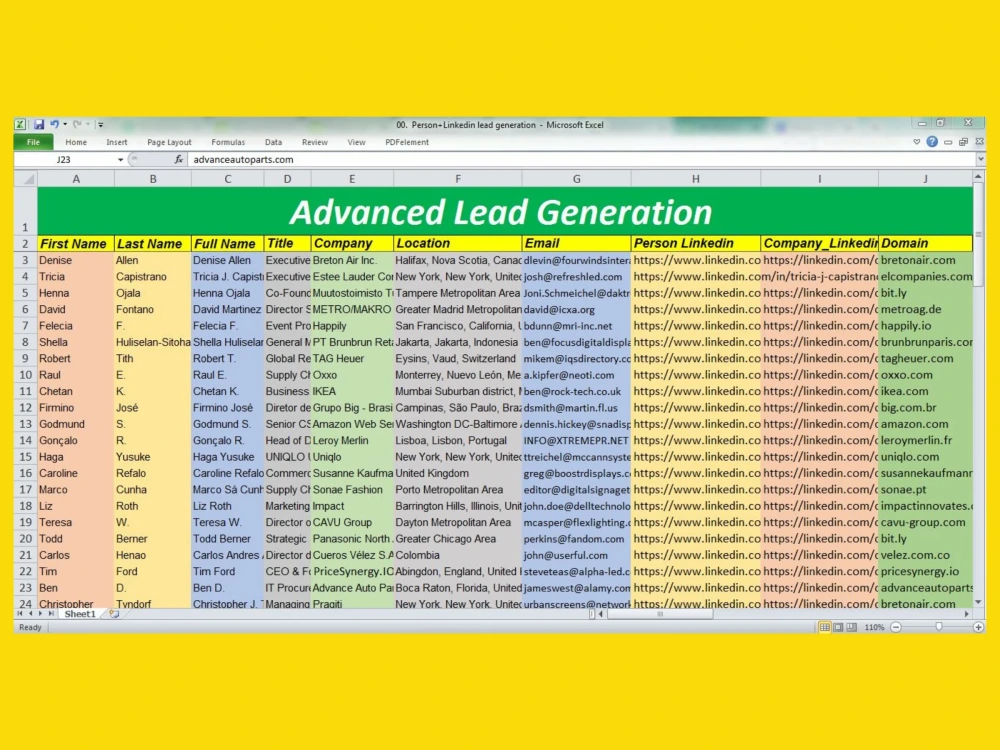
Task: Click the Redo icon
Action: [77, 125]
